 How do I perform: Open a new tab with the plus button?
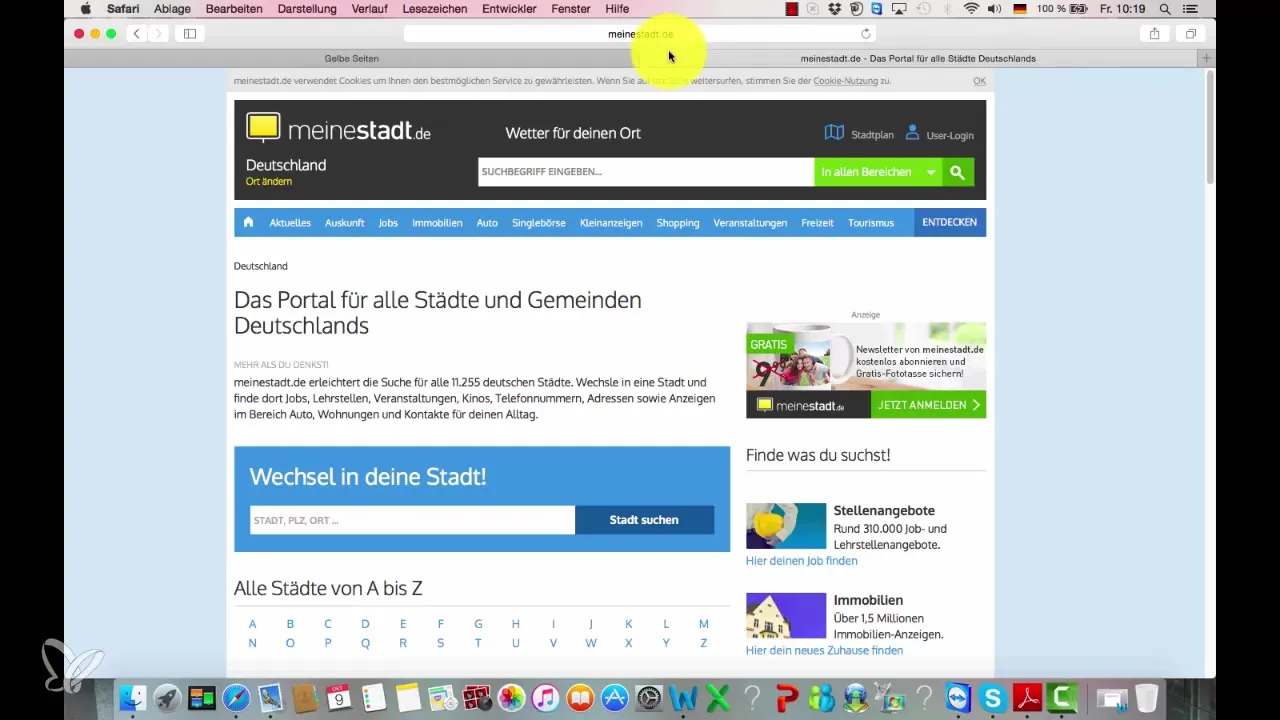(1207, 58)
